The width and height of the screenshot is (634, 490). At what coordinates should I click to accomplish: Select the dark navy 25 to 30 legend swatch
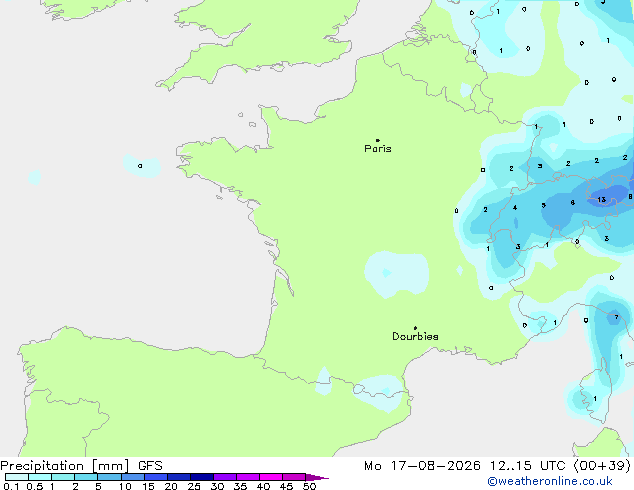202,477
